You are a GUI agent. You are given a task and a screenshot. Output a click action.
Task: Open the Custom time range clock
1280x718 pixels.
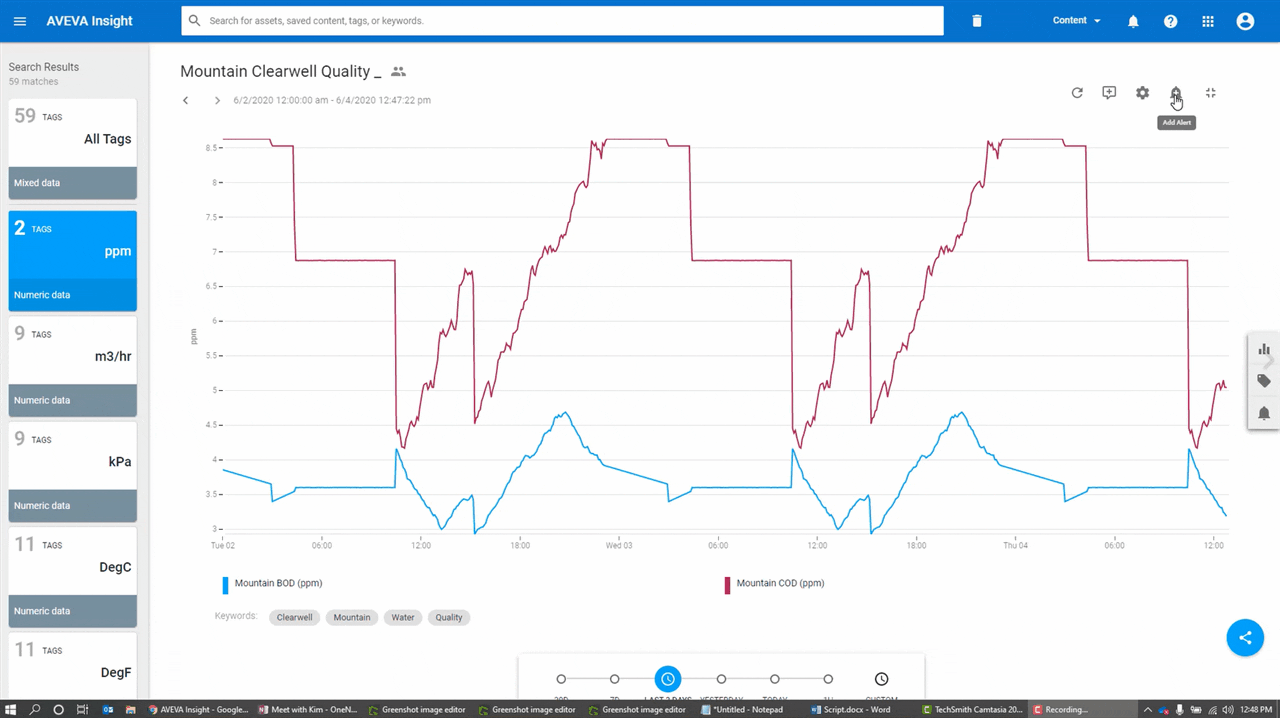pyautogui.click(x=881, y=679)
